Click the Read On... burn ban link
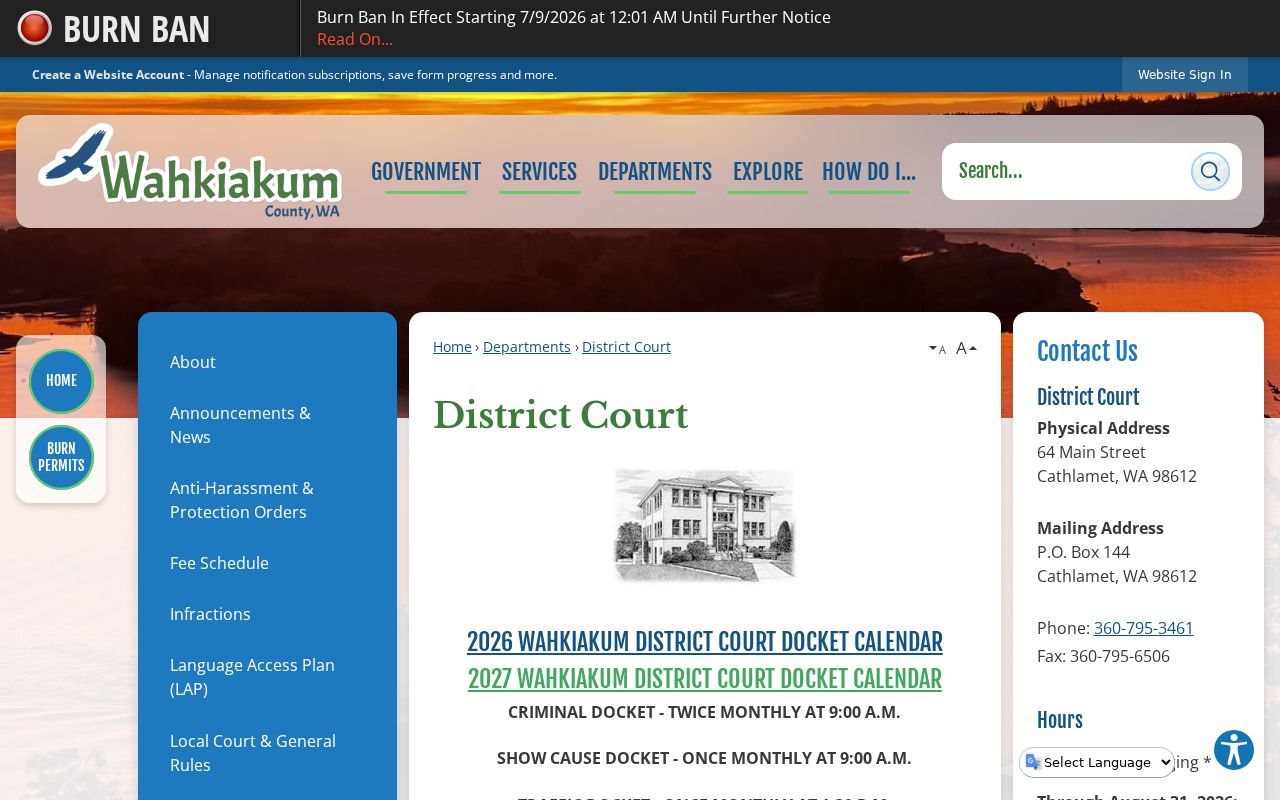The width and height of the screenshot is (1280, 800). [355, 39]
